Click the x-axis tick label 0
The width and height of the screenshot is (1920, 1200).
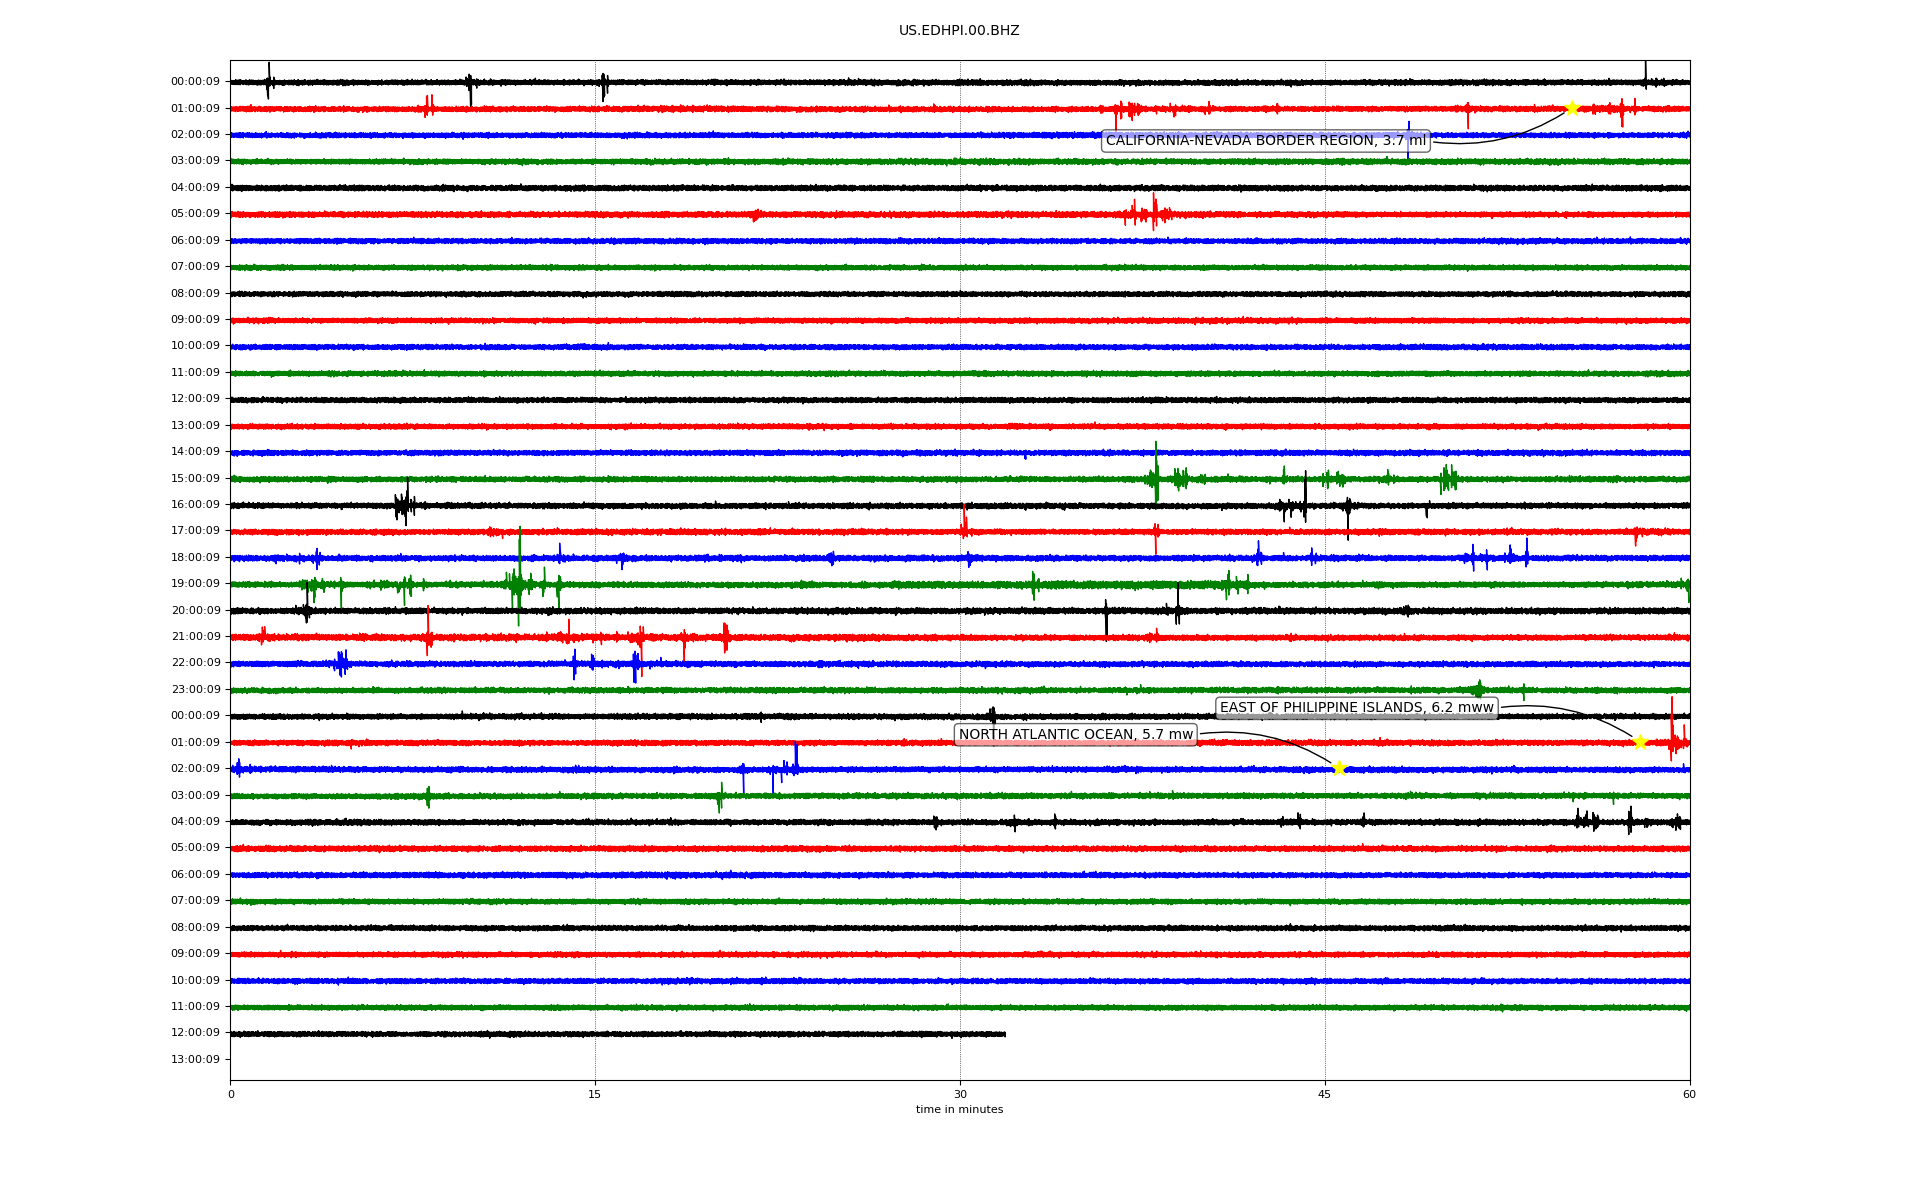pos(231,1094)
